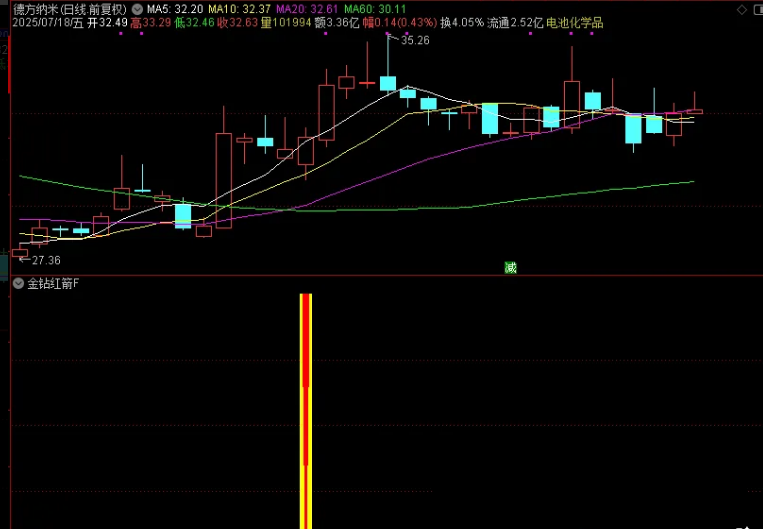Select the red-yellow signal bar in indicator panel
This screenshot has height=529, width=763.
pos(307,410)
